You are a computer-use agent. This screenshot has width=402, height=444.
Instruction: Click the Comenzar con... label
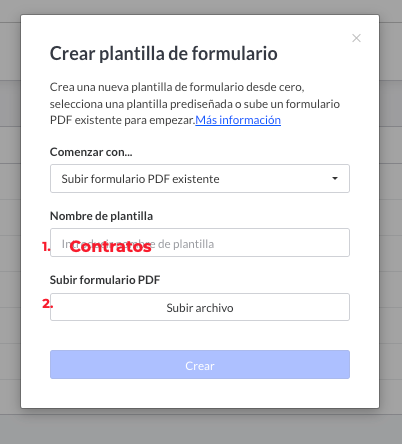(x=91, y=152)
